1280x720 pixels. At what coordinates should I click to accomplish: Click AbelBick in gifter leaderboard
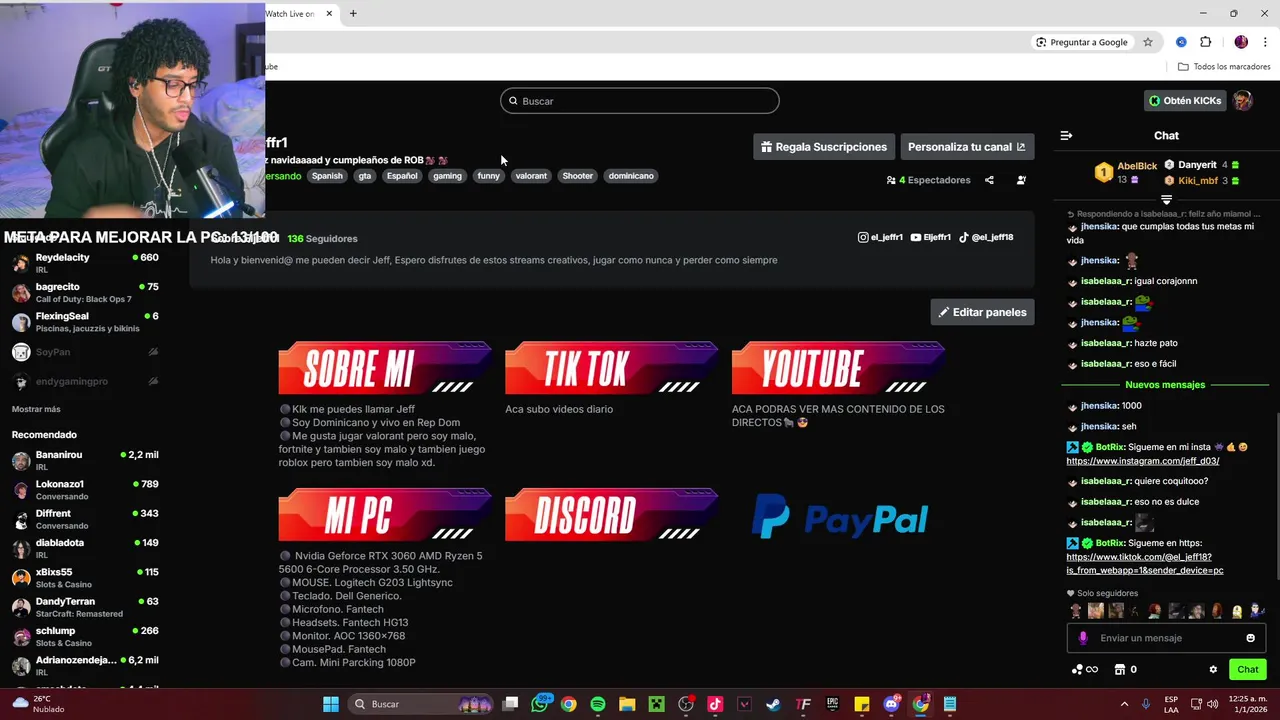[1137, 166]
